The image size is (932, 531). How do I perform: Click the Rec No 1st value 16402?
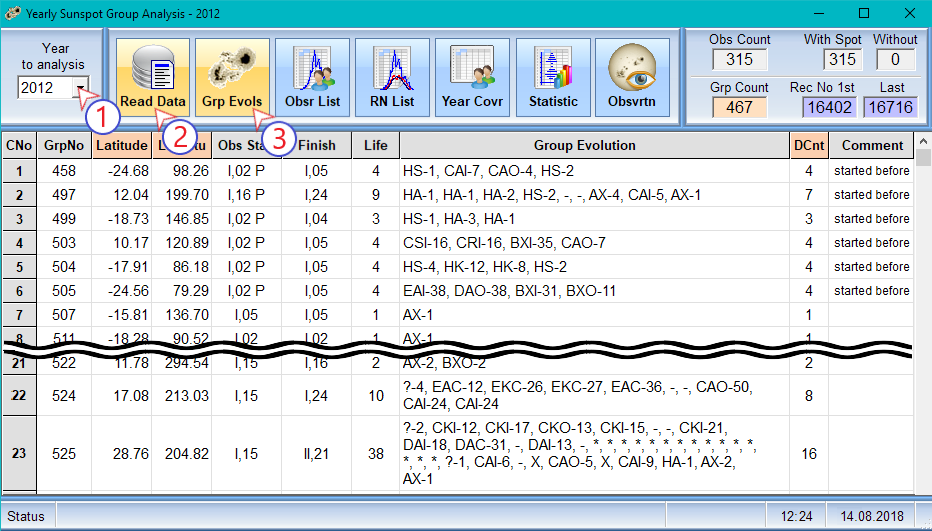829,108
